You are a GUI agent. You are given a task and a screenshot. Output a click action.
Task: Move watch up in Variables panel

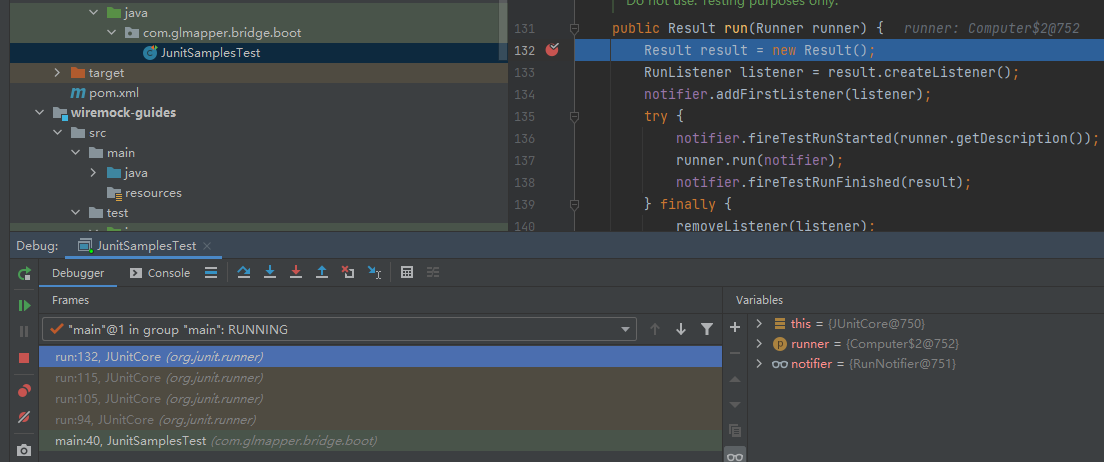coord(735,379)
